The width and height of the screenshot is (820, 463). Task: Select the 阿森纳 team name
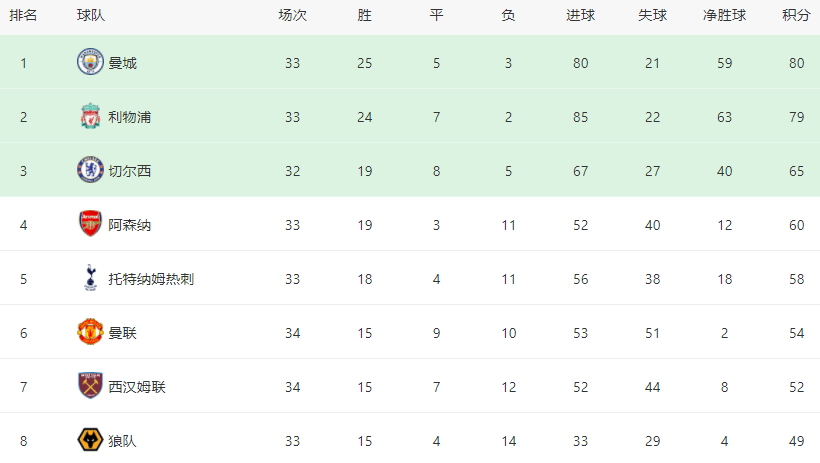tap(130, 225)
